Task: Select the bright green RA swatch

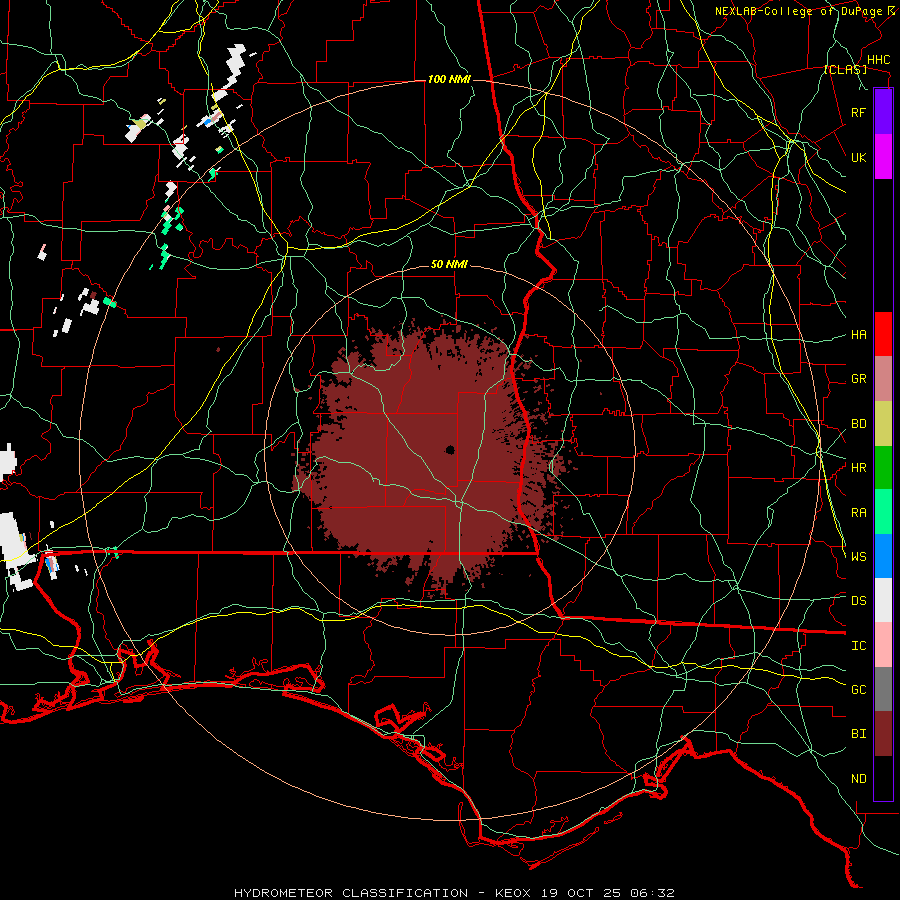Action: tap(883, 512)
